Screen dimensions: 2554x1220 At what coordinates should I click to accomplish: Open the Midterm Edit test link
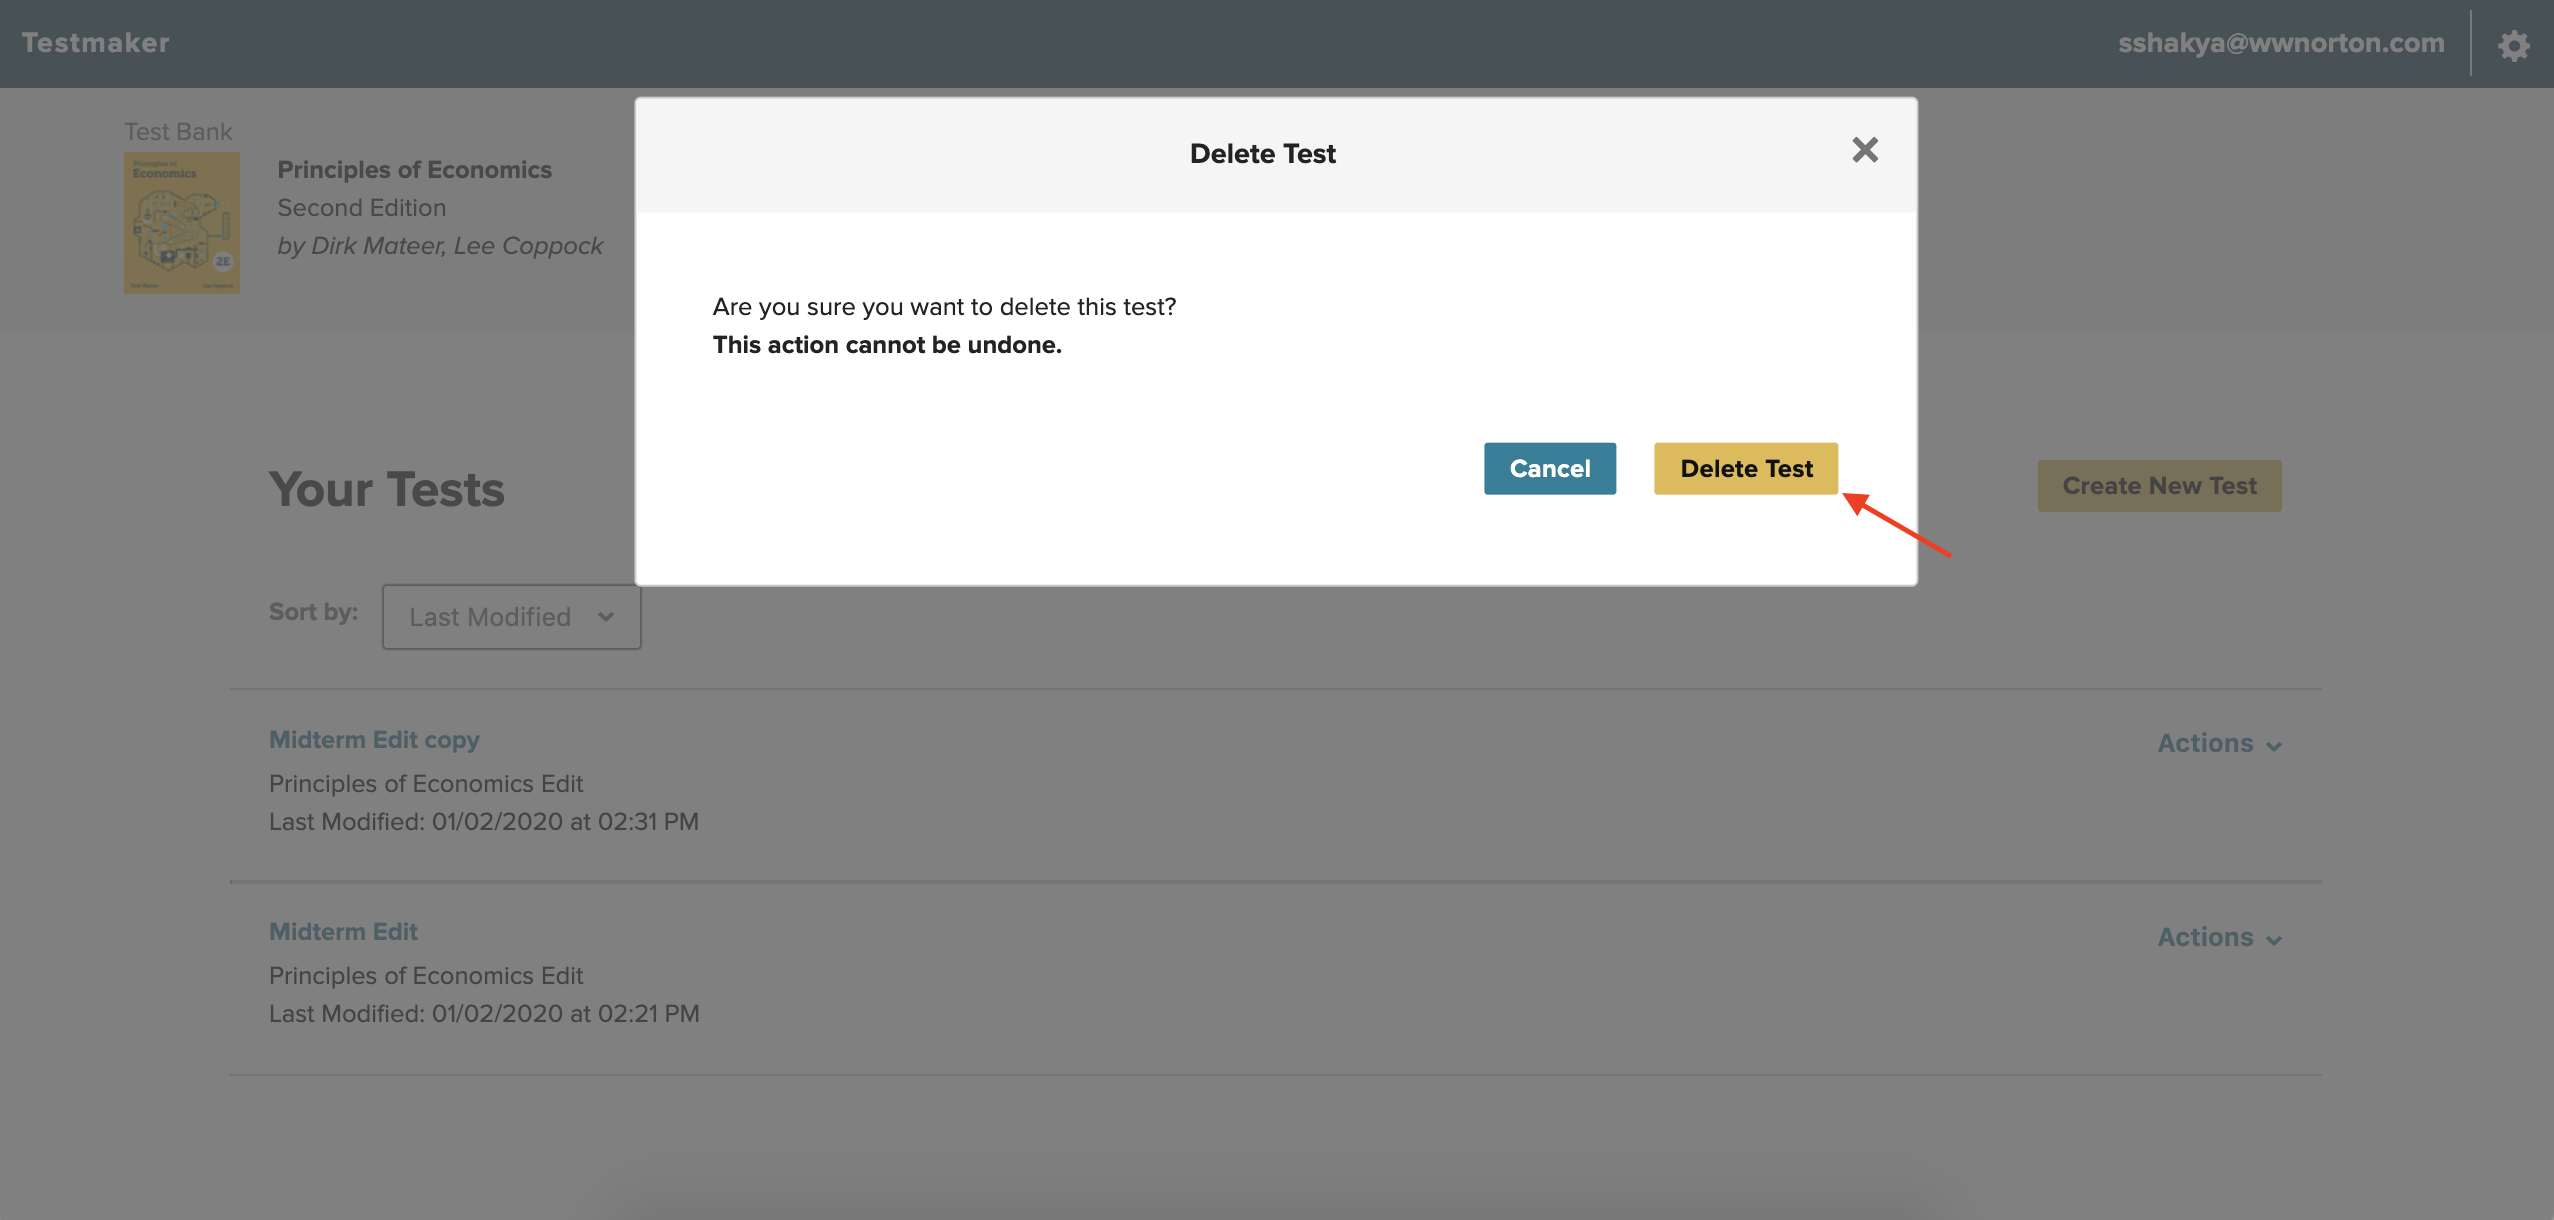click(x=343, y=932)
